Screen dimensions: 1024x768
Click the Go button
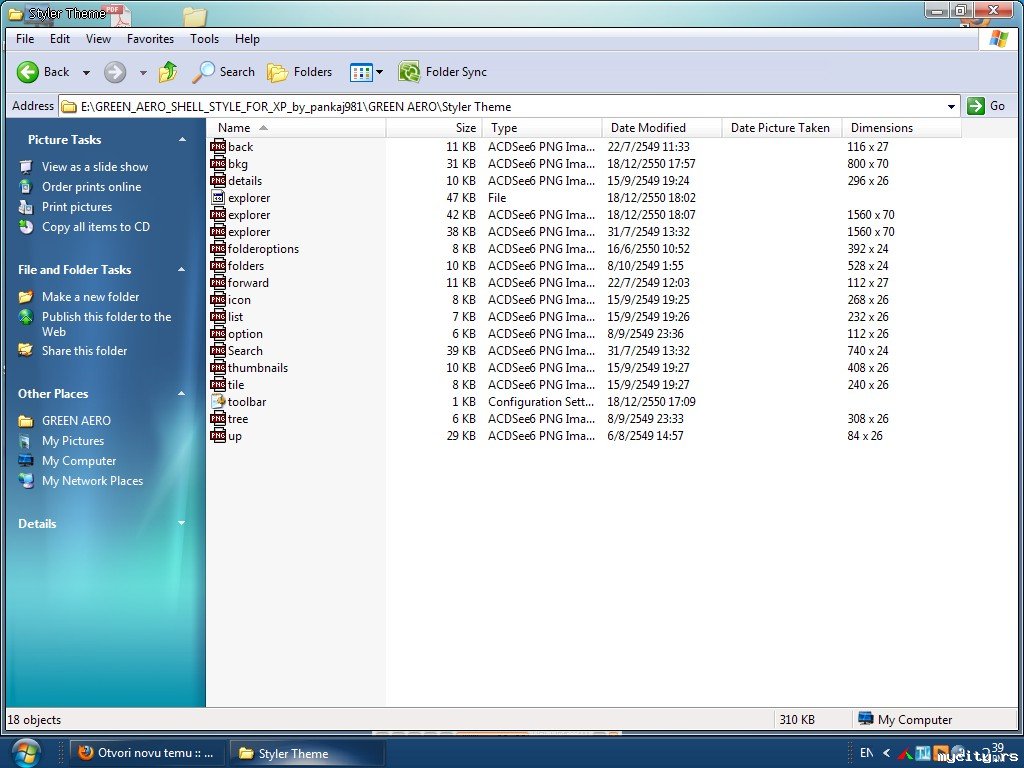click(987, 106)
